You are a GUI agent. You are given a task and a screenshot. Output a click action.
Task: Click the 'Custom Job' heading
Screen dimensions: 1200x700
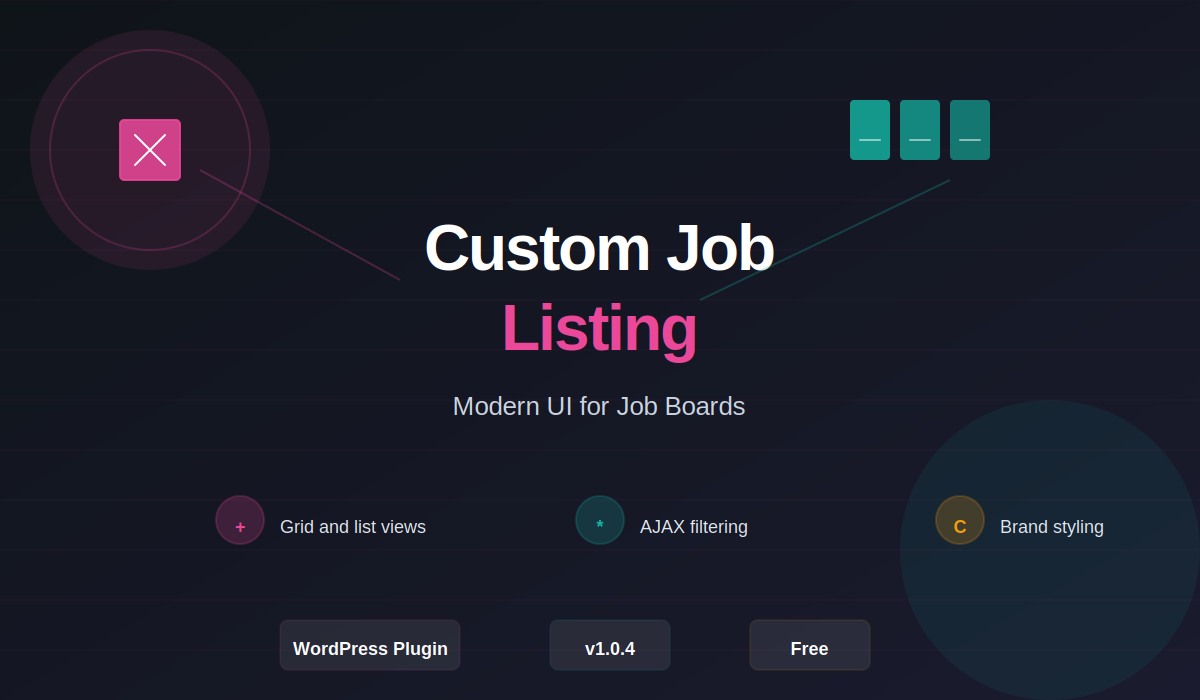point(599,248)
